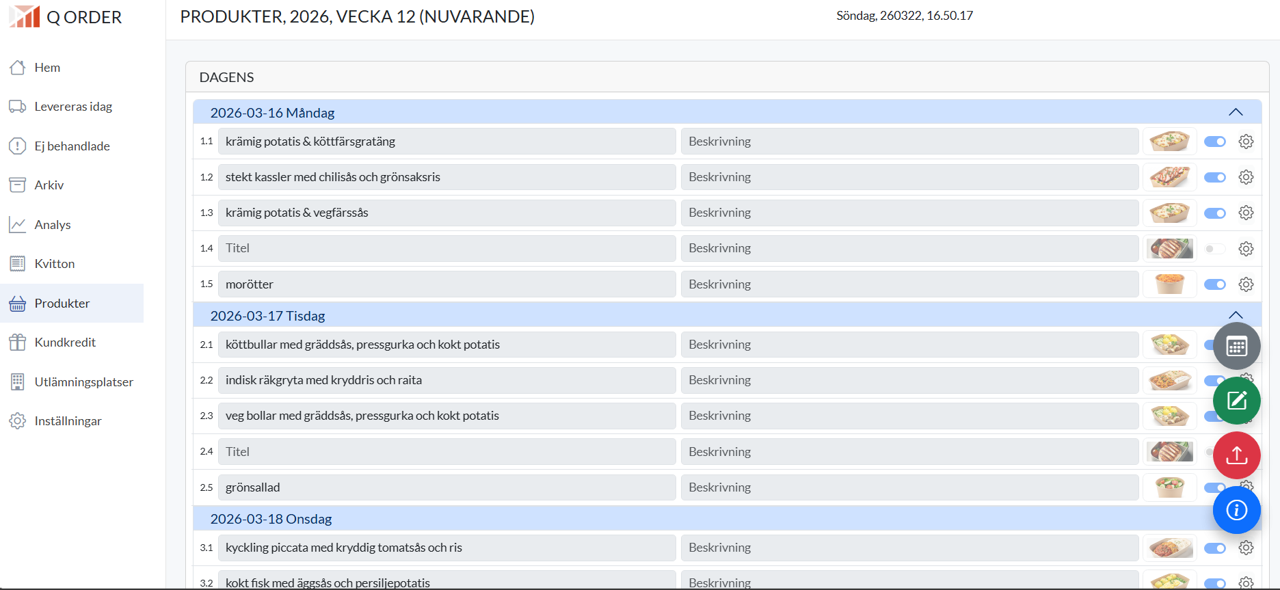
Task: Toggle the morötter product switch
Action: pos(1215,284)
